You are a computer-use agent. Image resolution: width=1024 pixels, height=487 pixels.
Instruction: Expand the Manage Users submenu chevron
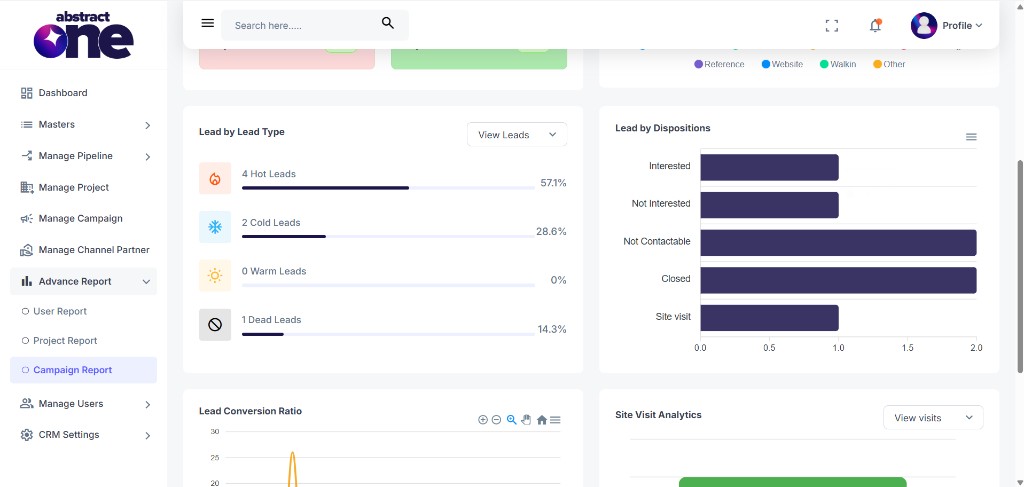tap(148, 405)
